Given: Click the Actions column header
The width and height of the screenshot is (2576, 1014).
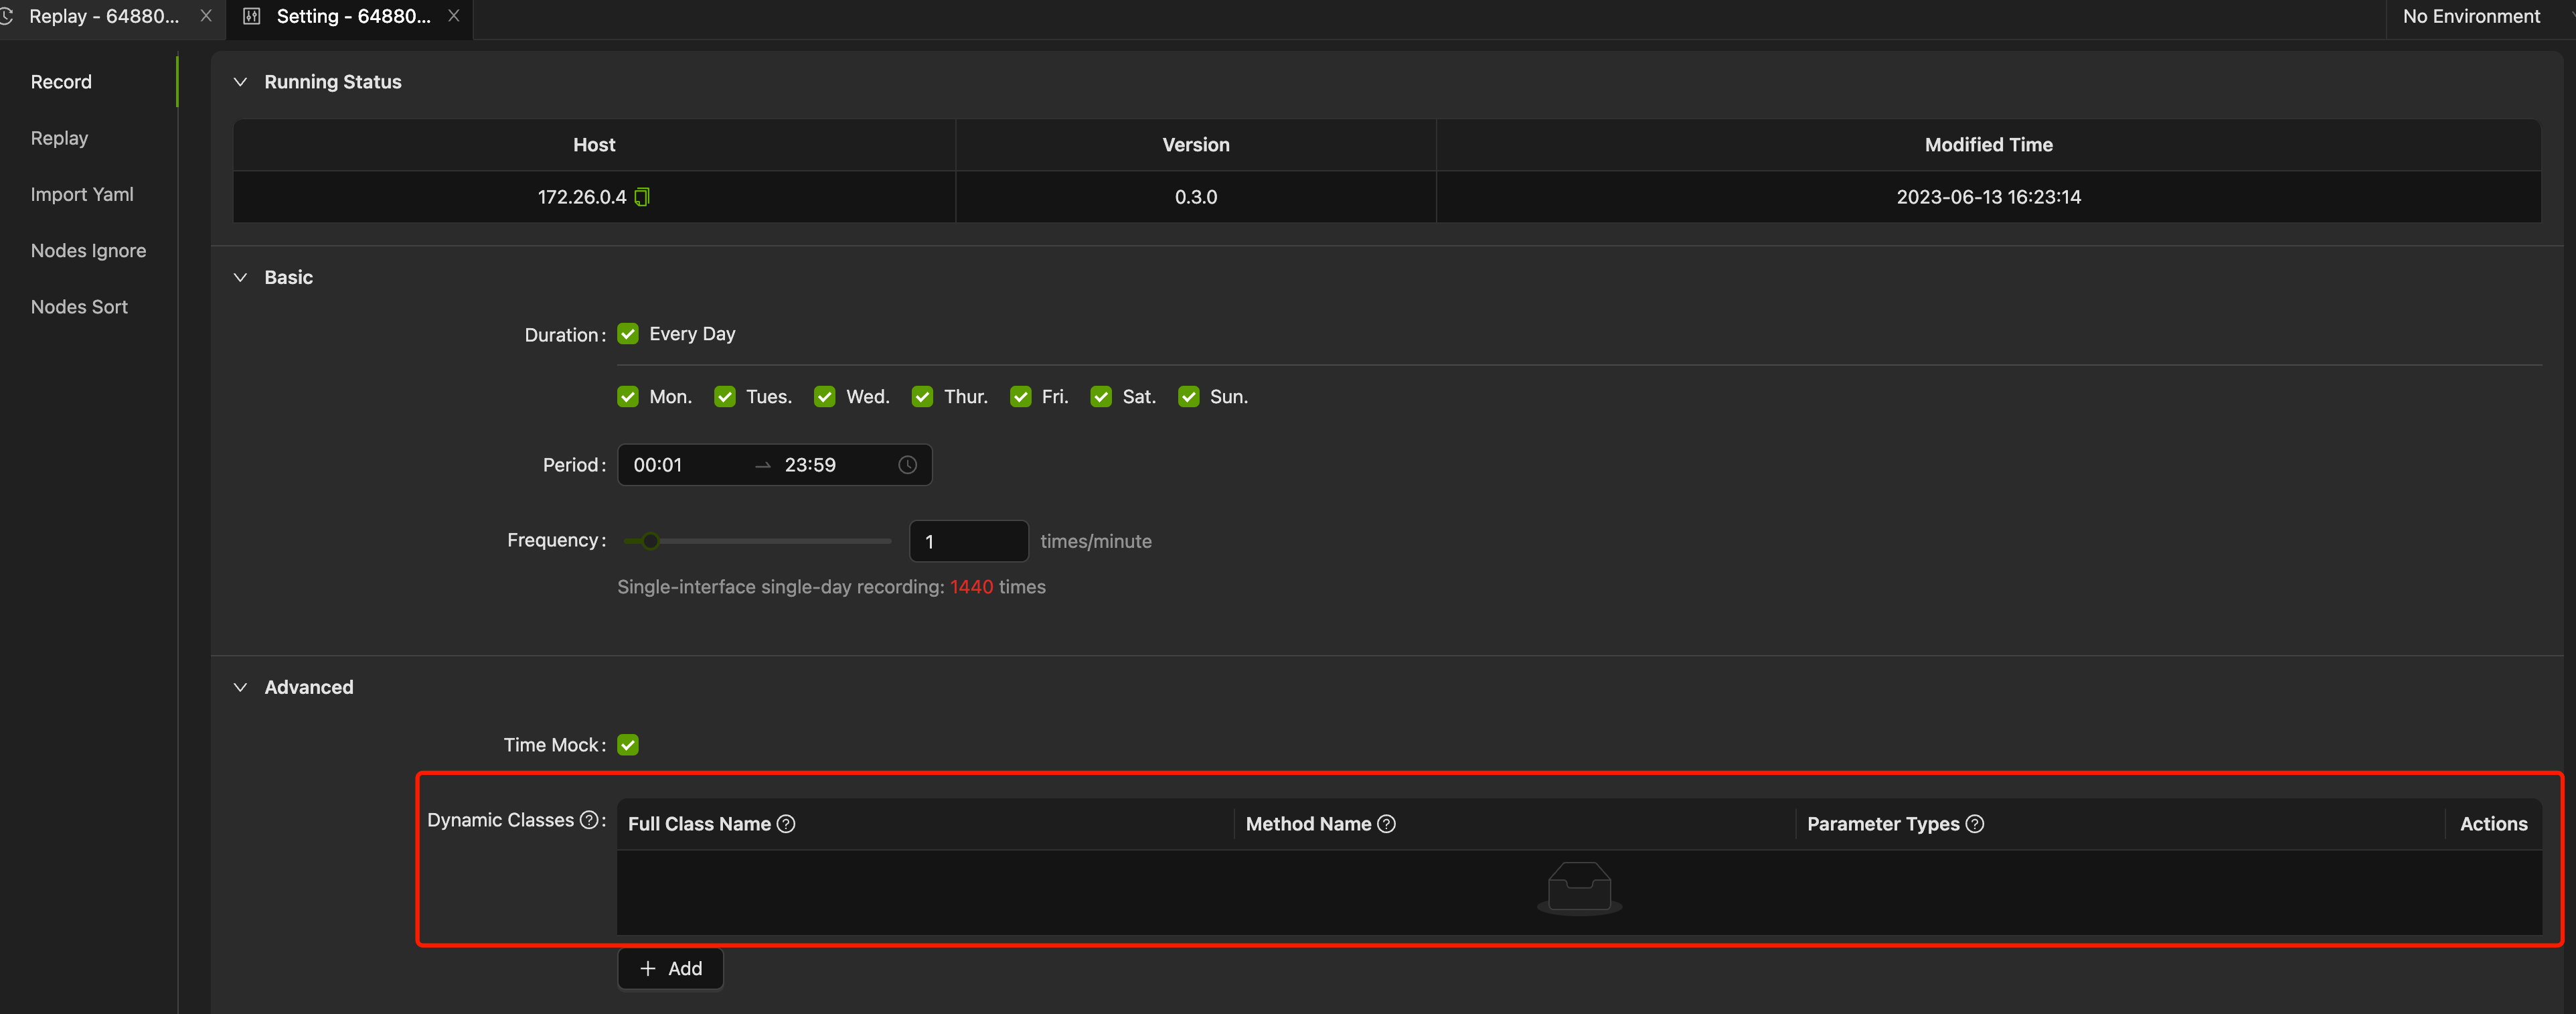Looking at the screenshot, I should click(2493, 824).
